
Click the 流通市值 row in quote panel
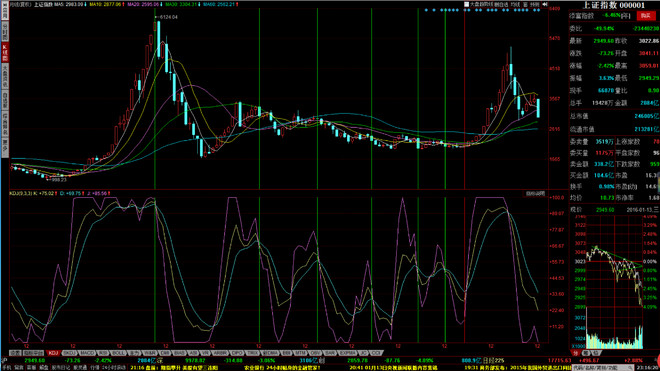pyautogui.click(x=614, y=129)
